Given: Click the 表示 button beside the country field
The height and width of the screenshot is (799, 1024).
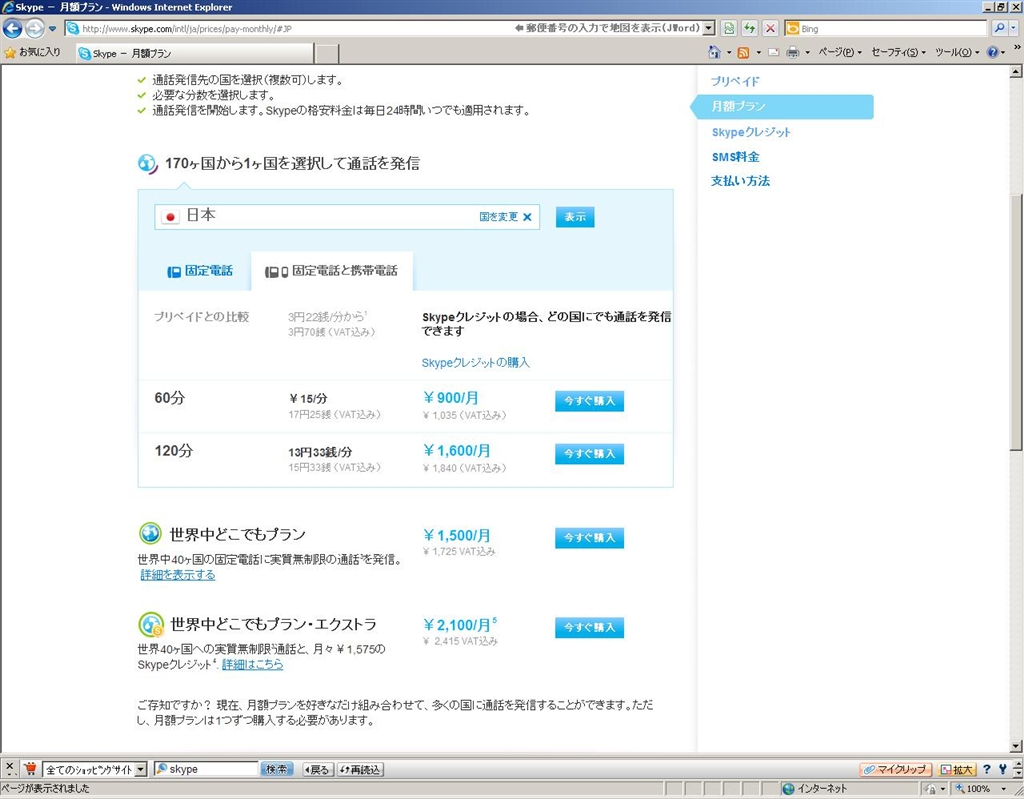Looking at the screenshot, I should [x=575, y=217].
